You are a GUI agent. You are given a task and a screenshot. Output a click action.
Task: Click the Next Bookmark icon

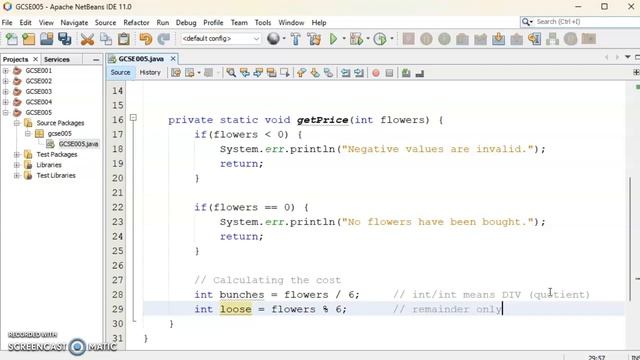tap(315, 73)
